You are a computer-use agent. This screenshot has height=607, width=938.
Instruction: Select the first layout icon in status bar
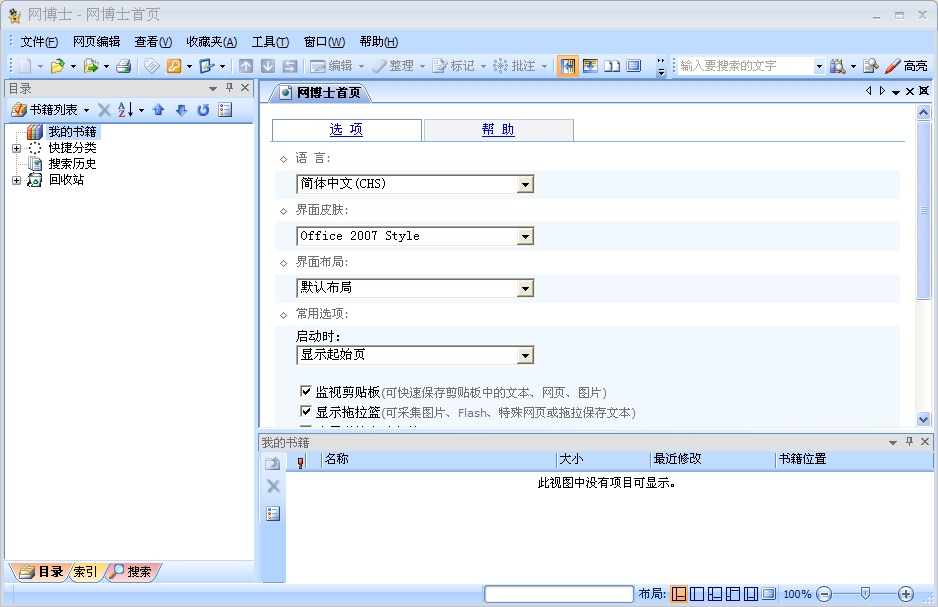tap(679, 594)
